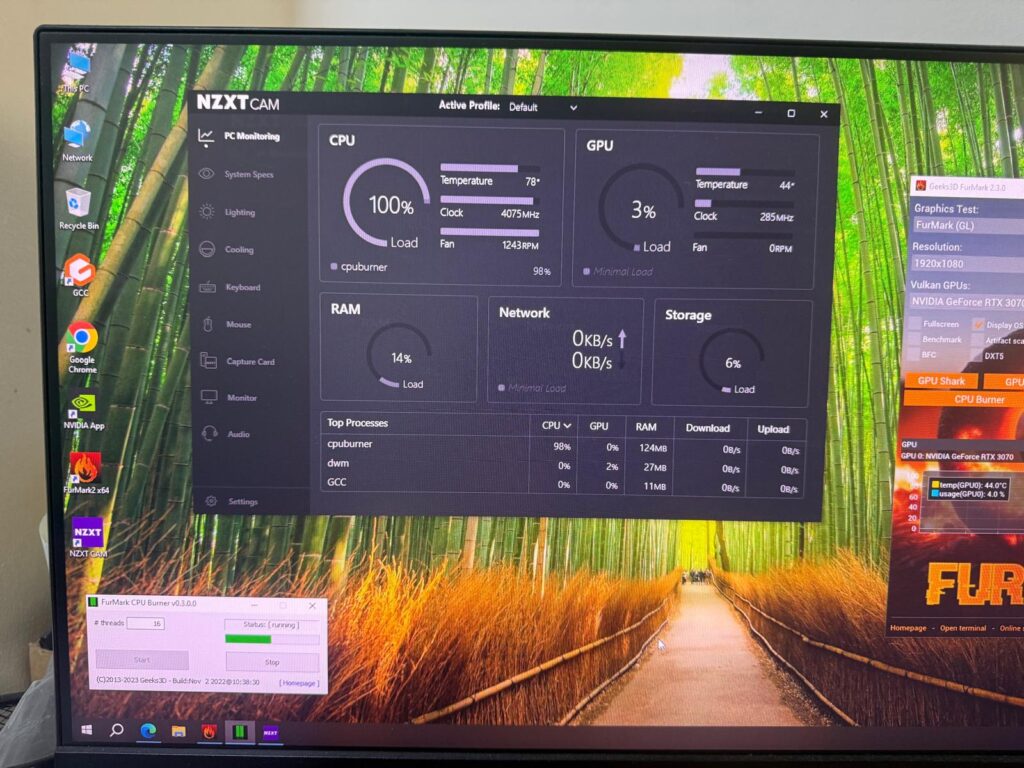Sort processes by Upload column header

(x=773, y=429)
